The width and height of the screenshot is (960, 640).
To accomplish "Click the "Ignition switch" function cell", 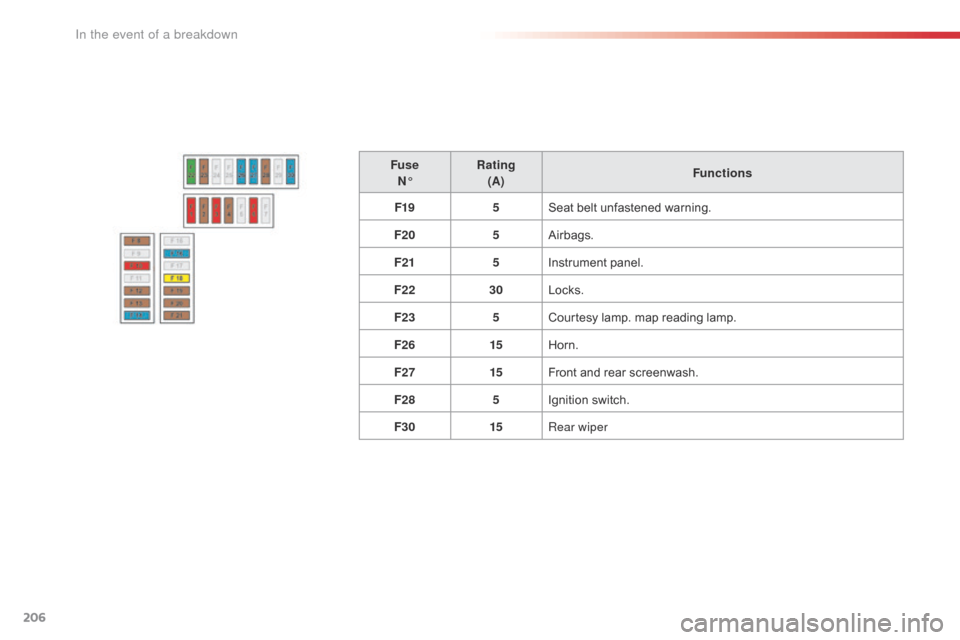I will click(586, 399).
